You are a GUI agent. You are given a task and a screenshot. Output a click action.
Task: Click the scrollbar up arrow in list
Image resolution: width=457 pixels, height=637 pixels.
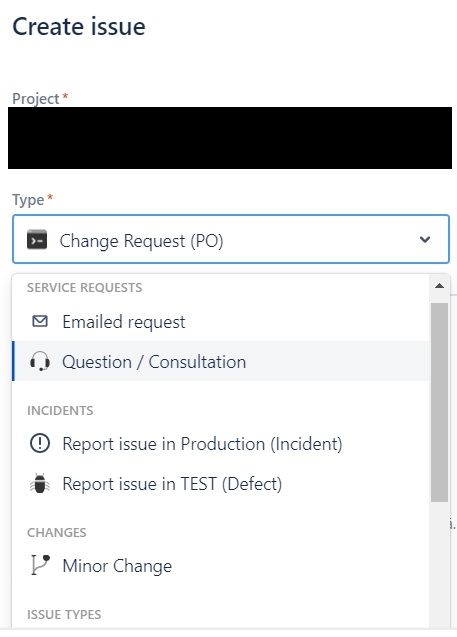439,286
